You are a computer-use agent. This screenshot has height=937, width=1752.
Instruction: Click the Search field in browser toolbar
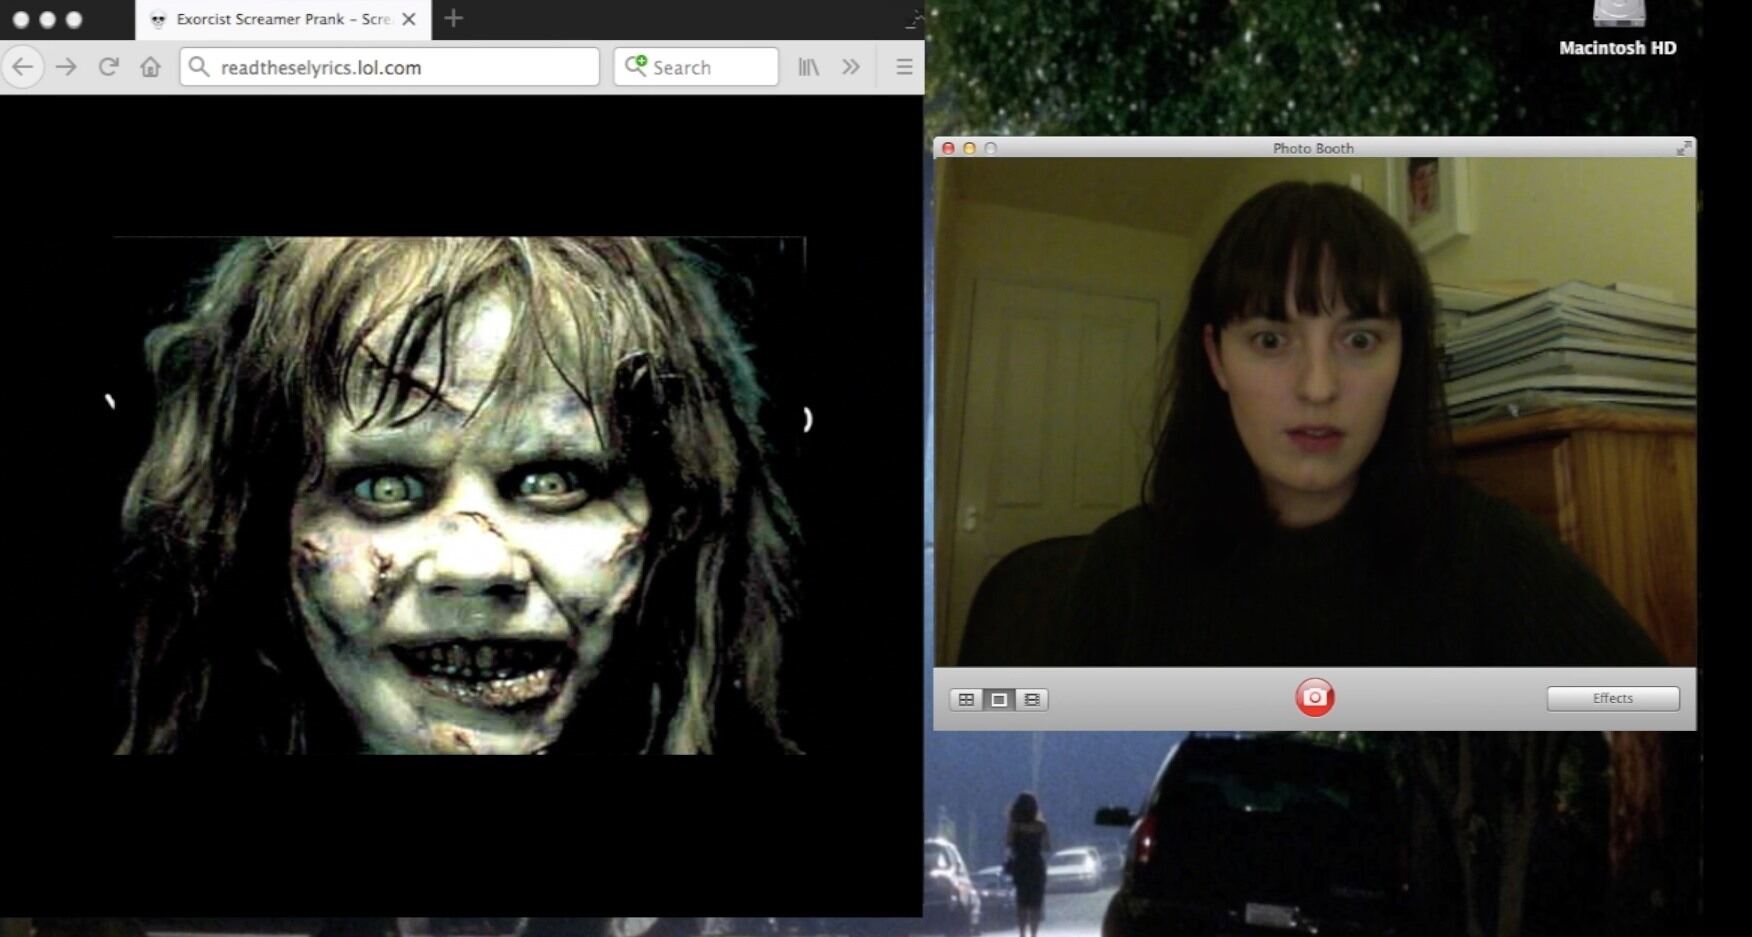pyautogui.click(x=696, y=67)
